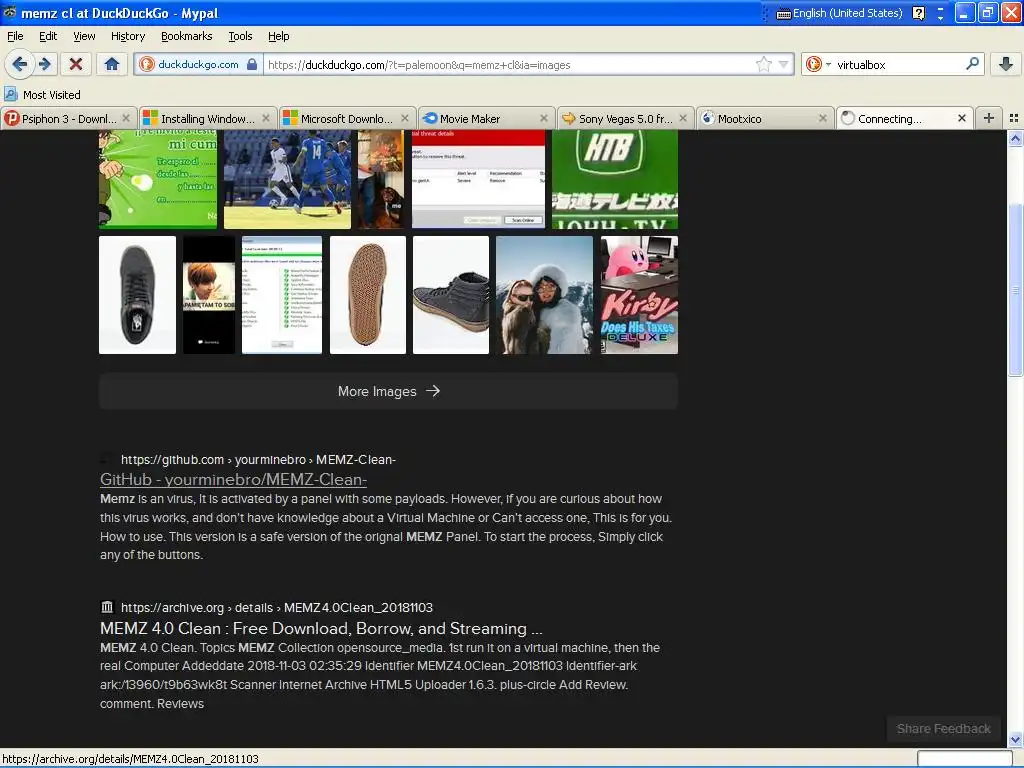This screenshot has height=768, width=1024.
Task: Switch to the Mootxico tab
Action: coord(764,118)
